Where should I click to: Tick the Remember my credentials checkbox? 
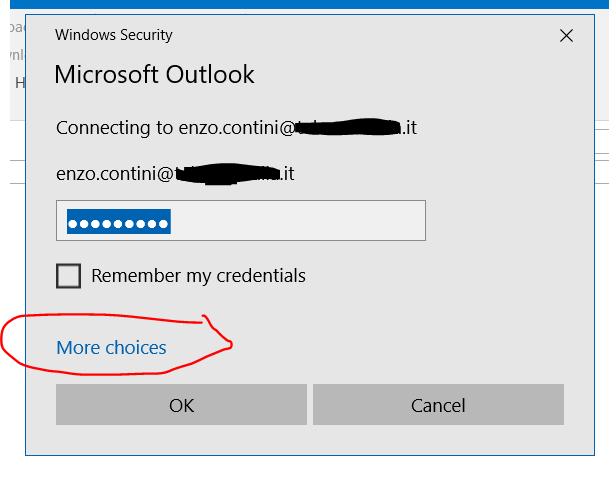(x=68, y=275)
